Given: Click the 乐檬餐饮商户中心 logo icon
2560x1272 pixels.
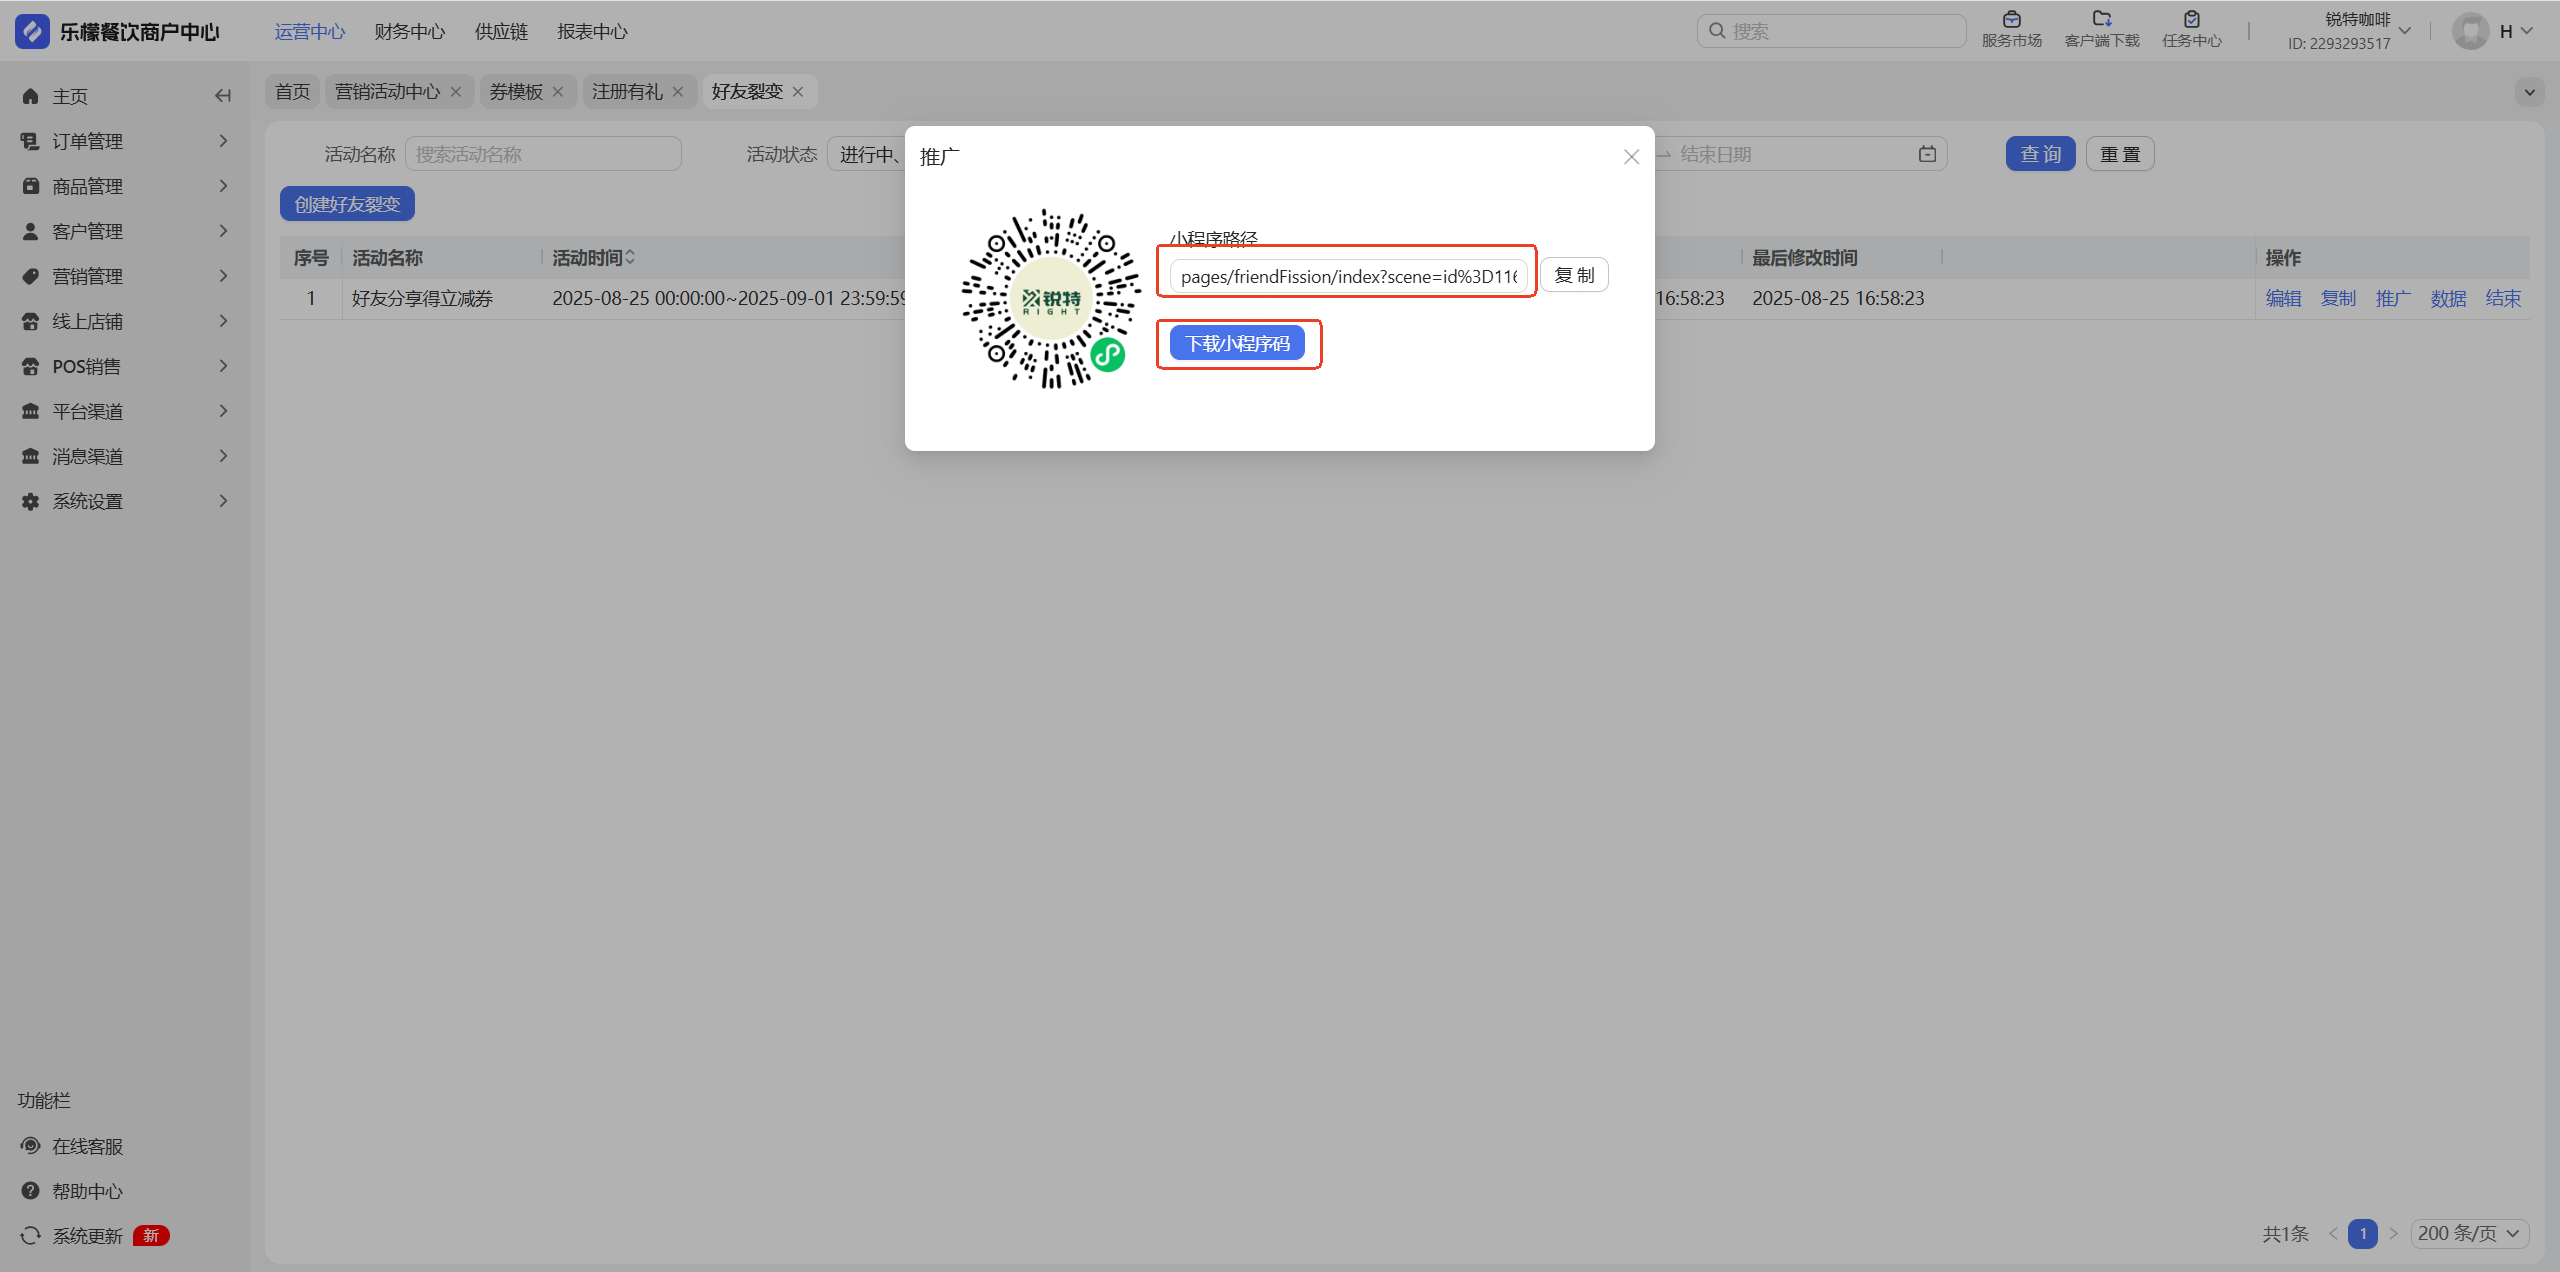Looking at the screenshot, I should (32, 31).
